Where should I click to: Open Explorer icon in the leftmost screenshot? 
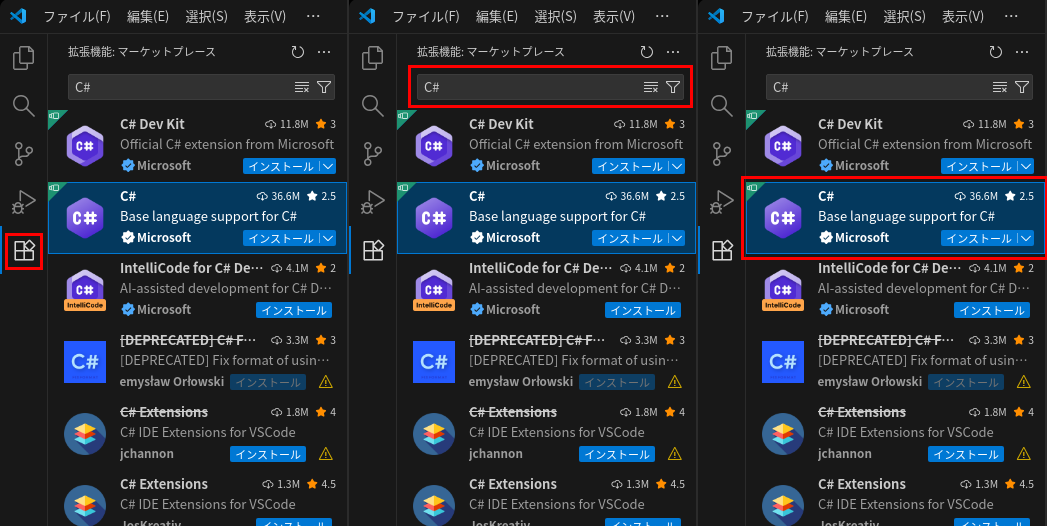point(24,59)
